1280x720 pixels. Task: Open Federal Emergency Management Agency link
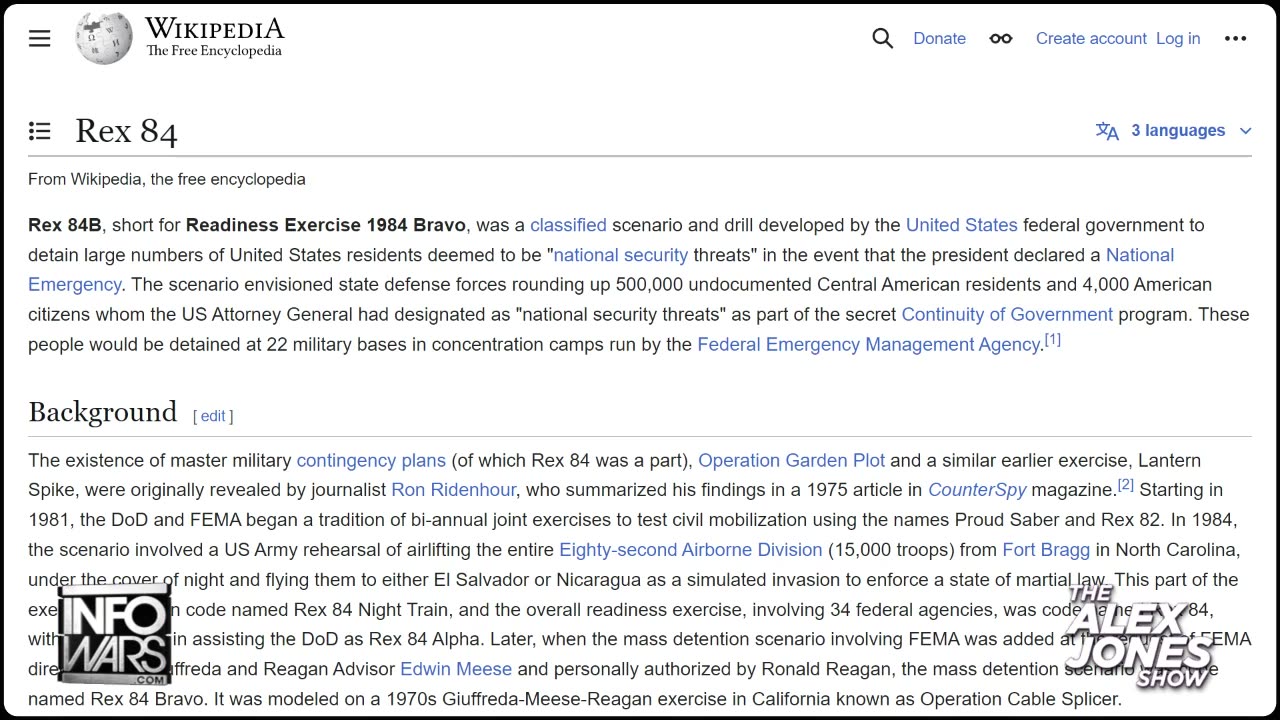click(x=869, y=344)
